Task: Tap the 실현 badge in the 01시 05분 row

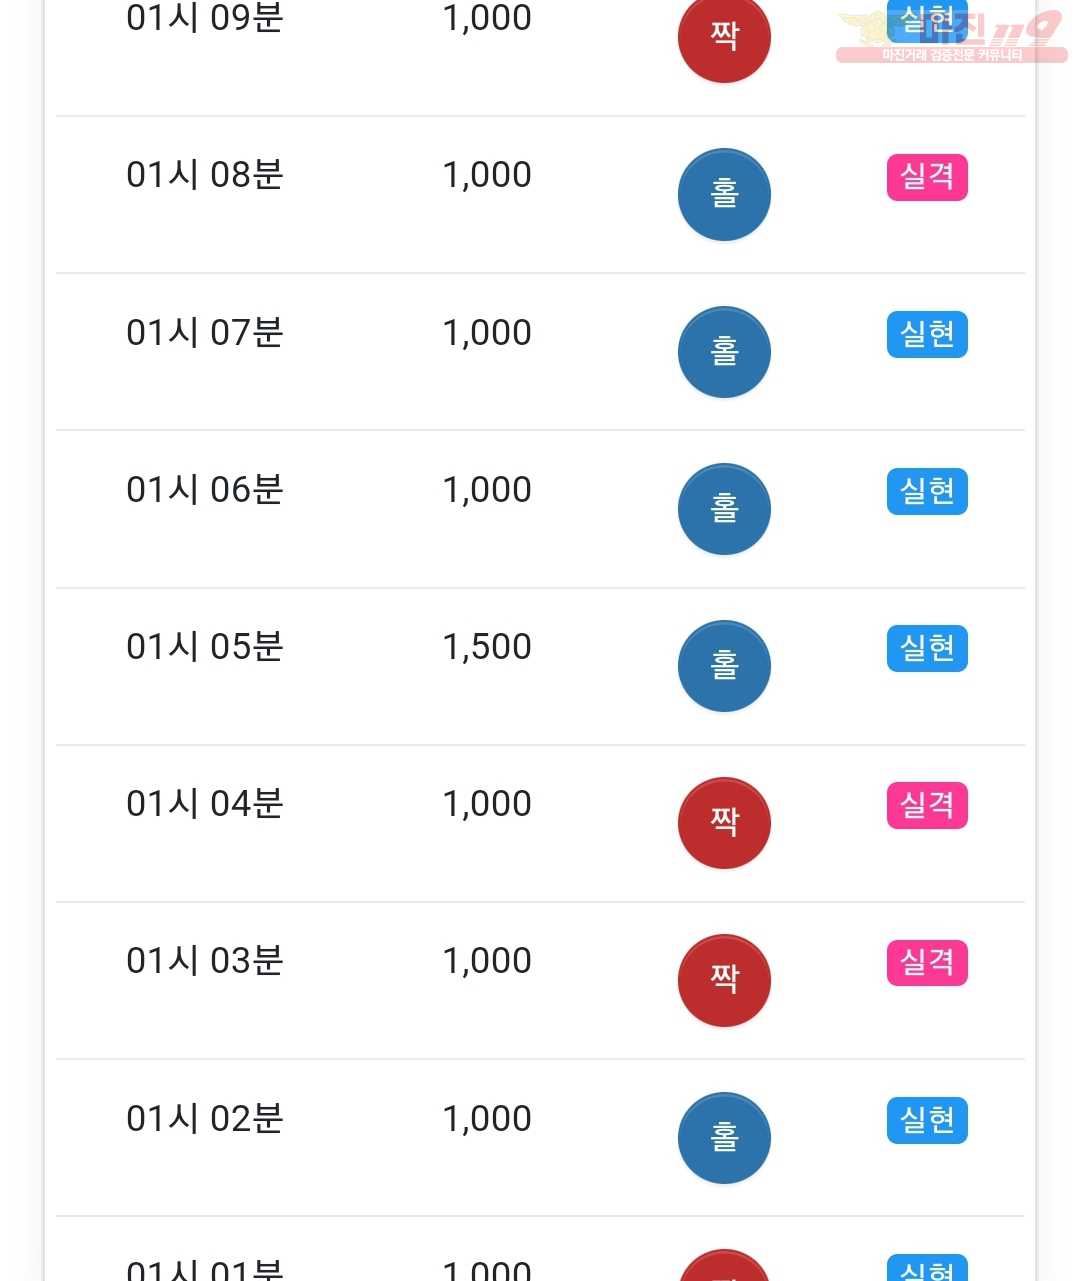Action: [x=927, y=648]
